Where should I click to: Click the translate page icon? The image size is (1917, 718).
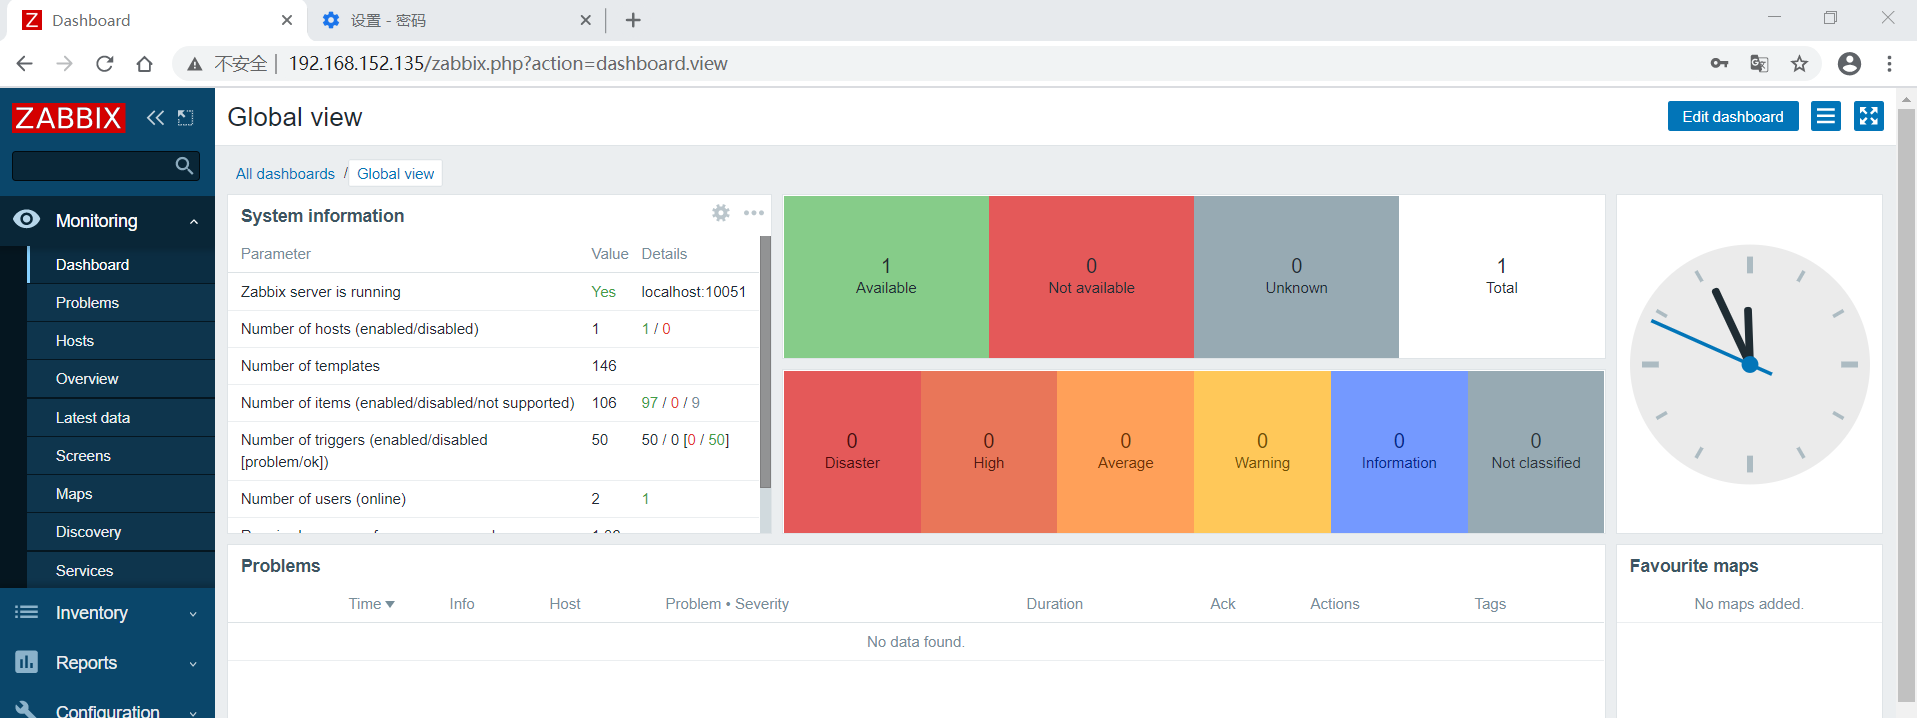point(1759,64)
